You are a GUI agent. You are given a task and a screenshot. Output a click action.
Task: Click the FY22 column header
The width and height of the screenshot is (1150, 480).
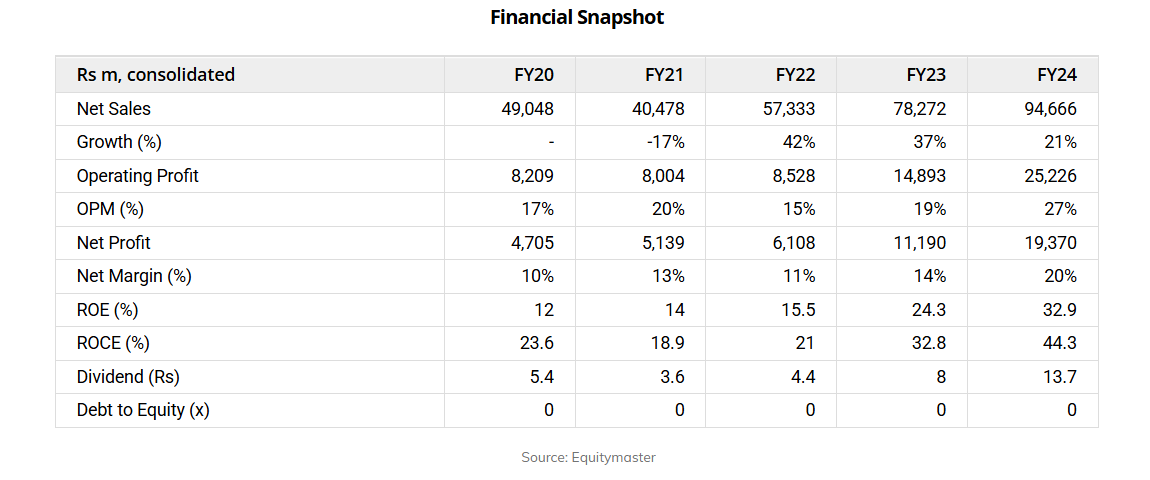click(x=795, y=75)
